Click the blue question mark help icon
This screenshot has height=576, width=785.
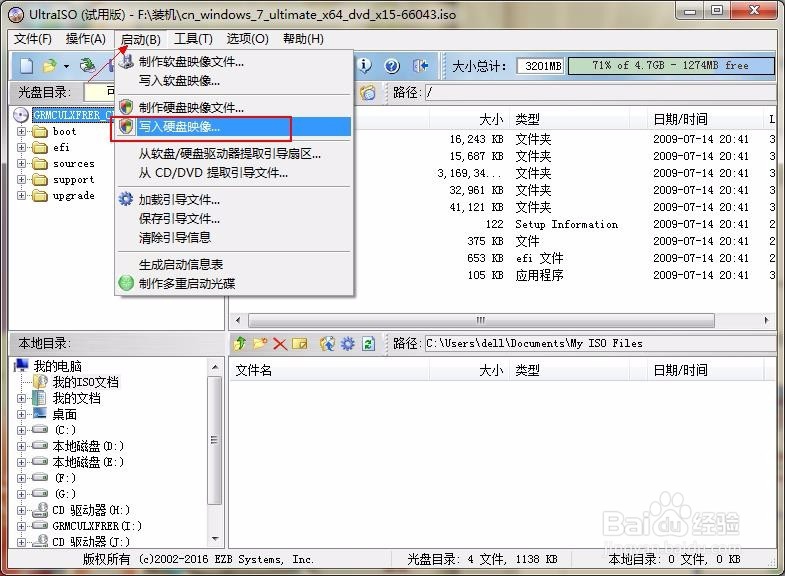pyautogui.click(x=392, y=66)
